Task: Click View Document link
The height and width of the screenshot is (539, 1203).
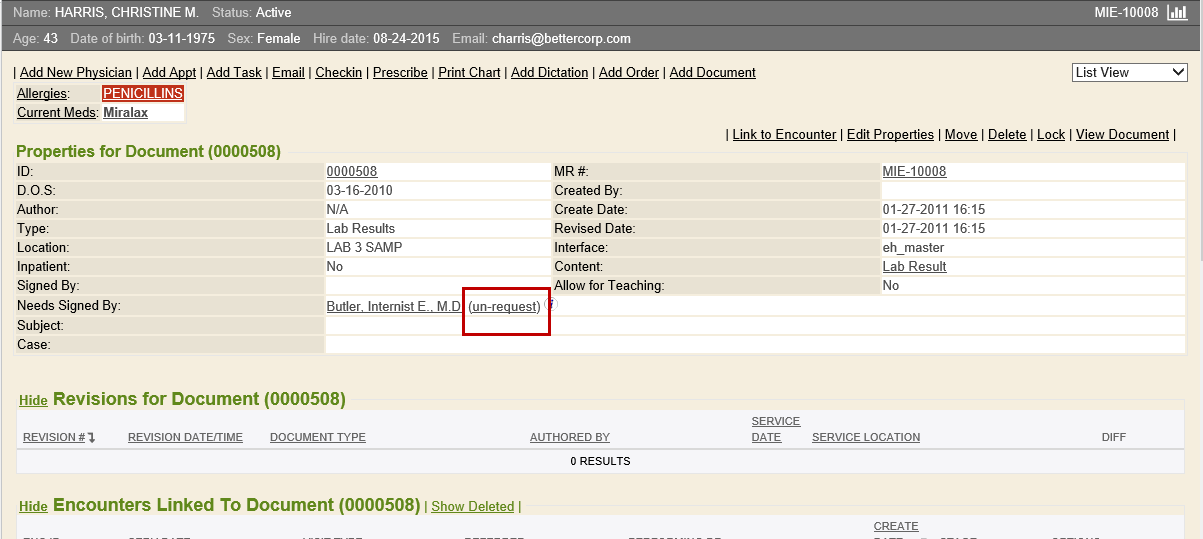Action: 1122,135
